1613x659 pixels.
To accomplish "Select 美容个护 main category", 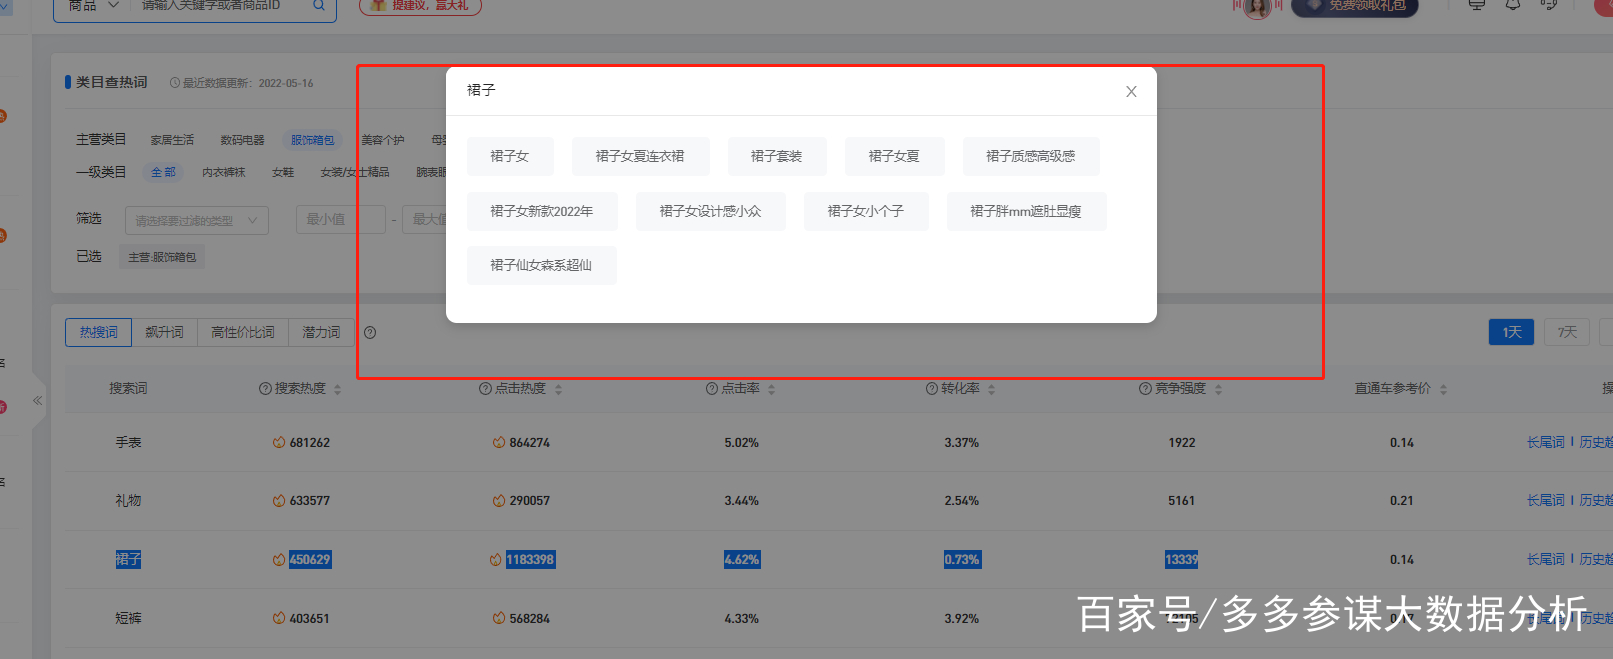I will click(x=383, y=140).
